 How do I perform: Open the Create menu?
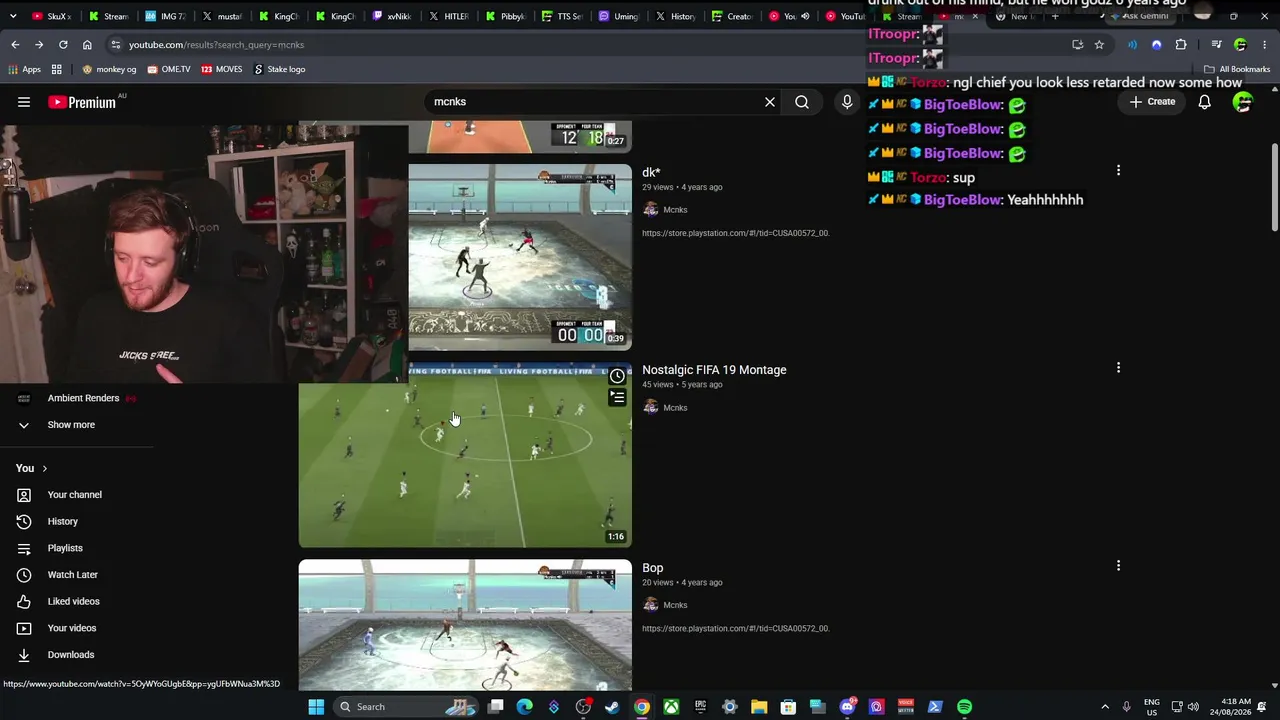1153,102
